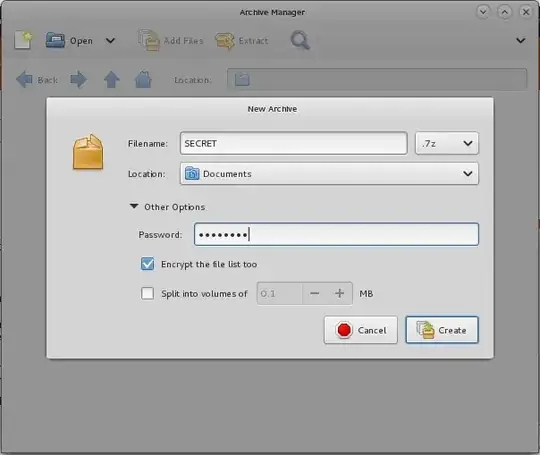The width and height of the screenshot is (540, 455).
Task: Collapse the Other Options expander
Action: 134,206
